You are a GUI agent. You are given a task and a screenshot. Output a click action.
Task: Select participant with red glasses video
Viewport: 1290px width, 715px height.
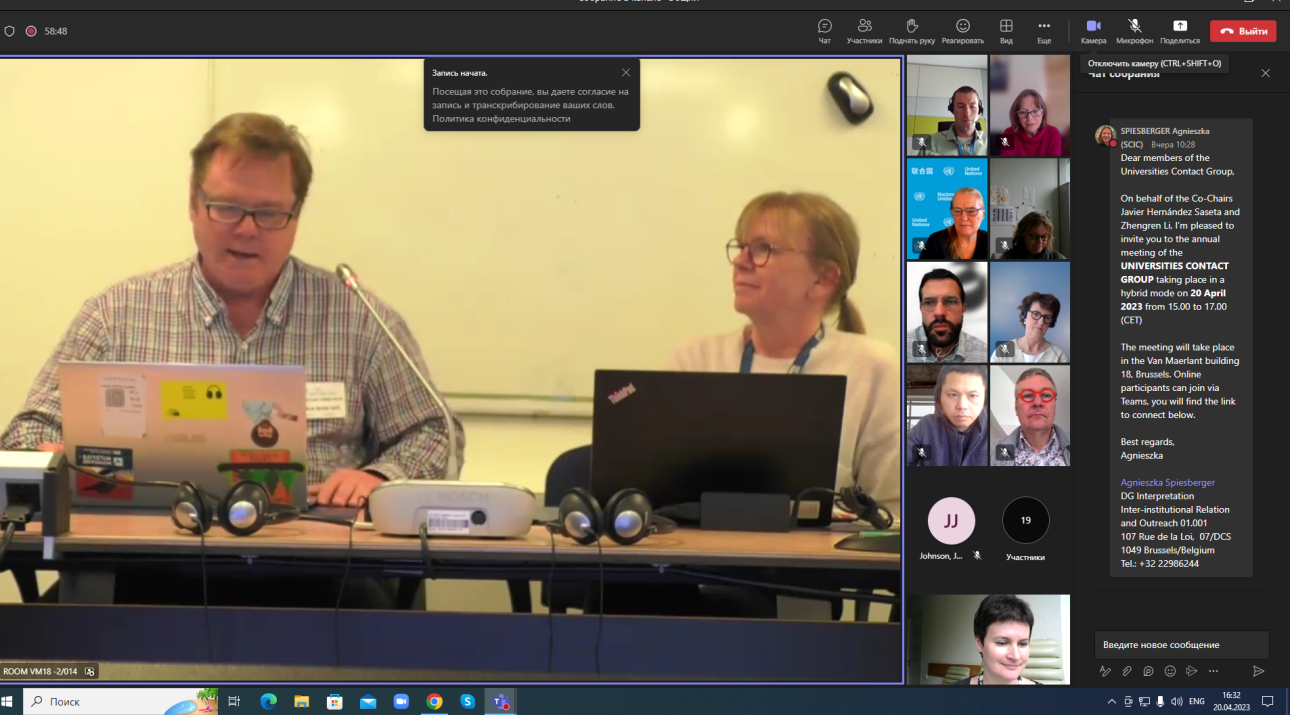1030,416
